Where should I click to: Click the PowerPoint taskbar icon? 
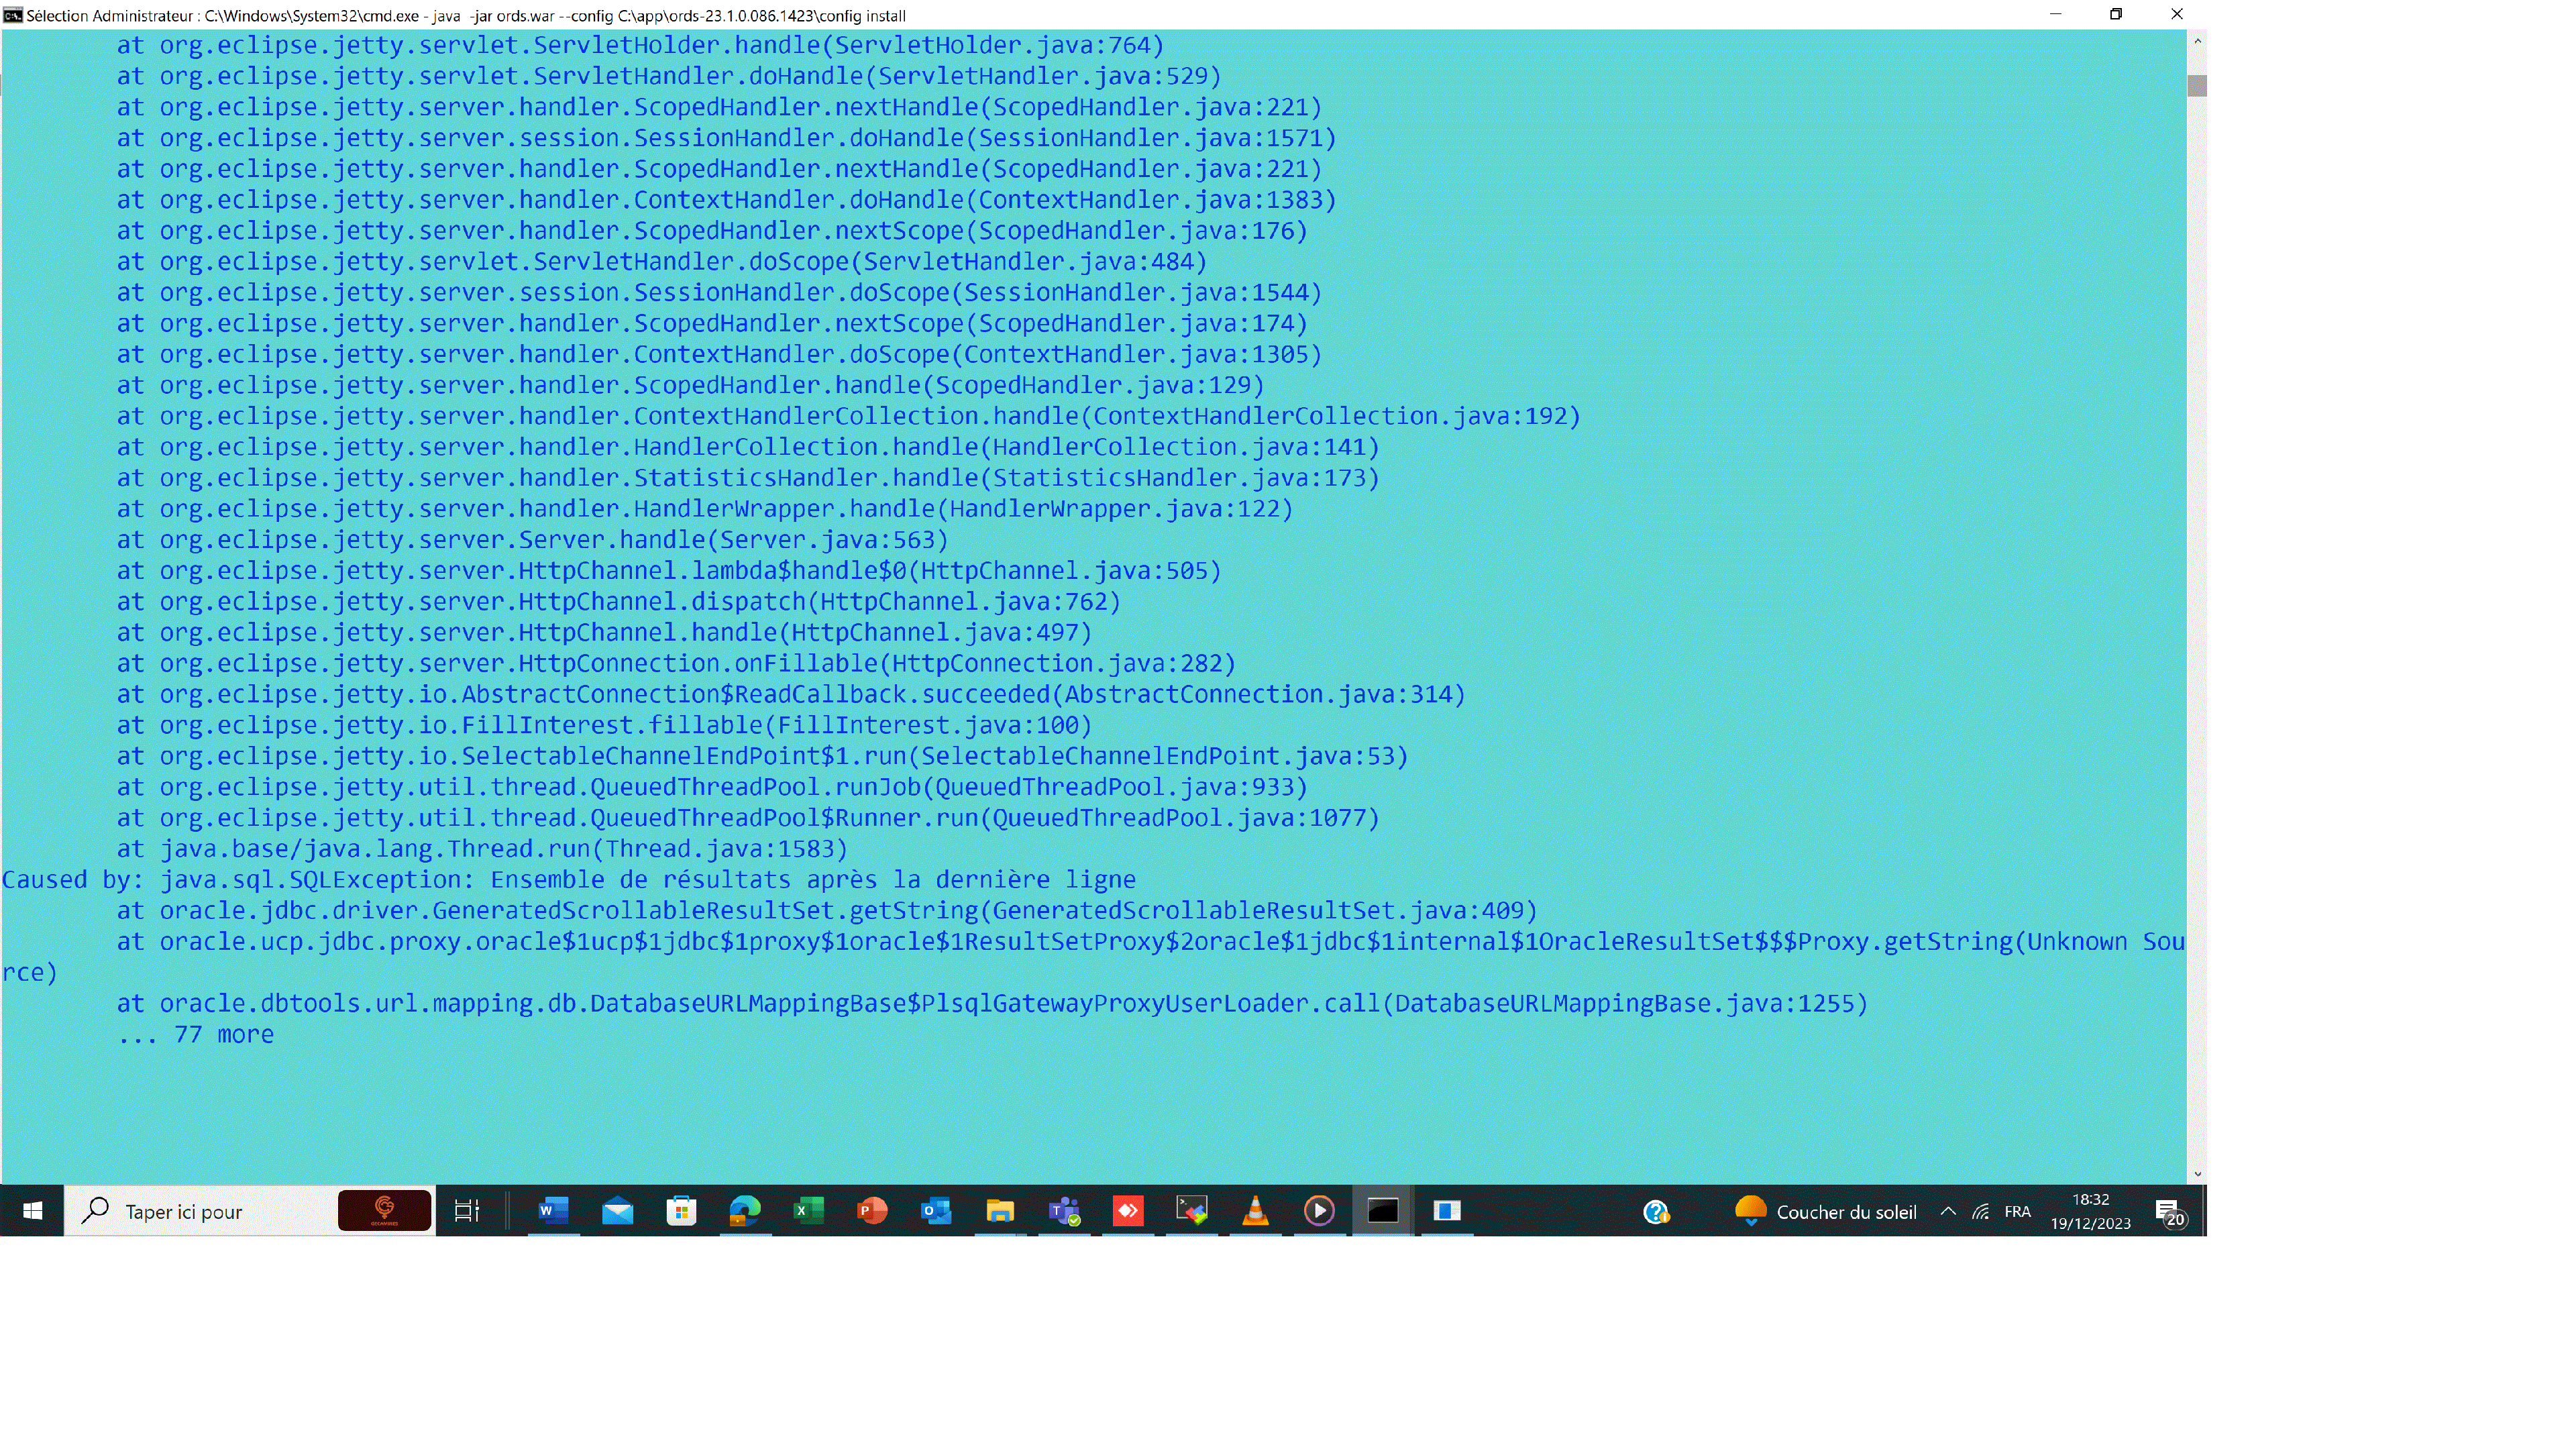869,1210
